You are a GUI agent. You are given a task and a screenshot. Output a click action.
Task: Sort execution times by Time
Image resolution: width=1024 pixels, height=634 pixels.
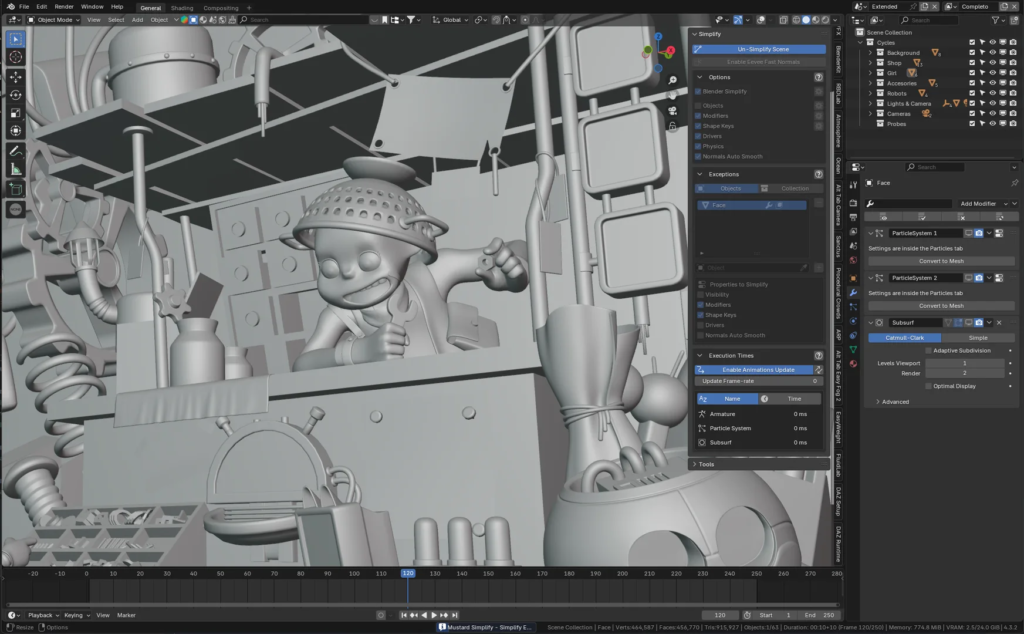[789, 399]
